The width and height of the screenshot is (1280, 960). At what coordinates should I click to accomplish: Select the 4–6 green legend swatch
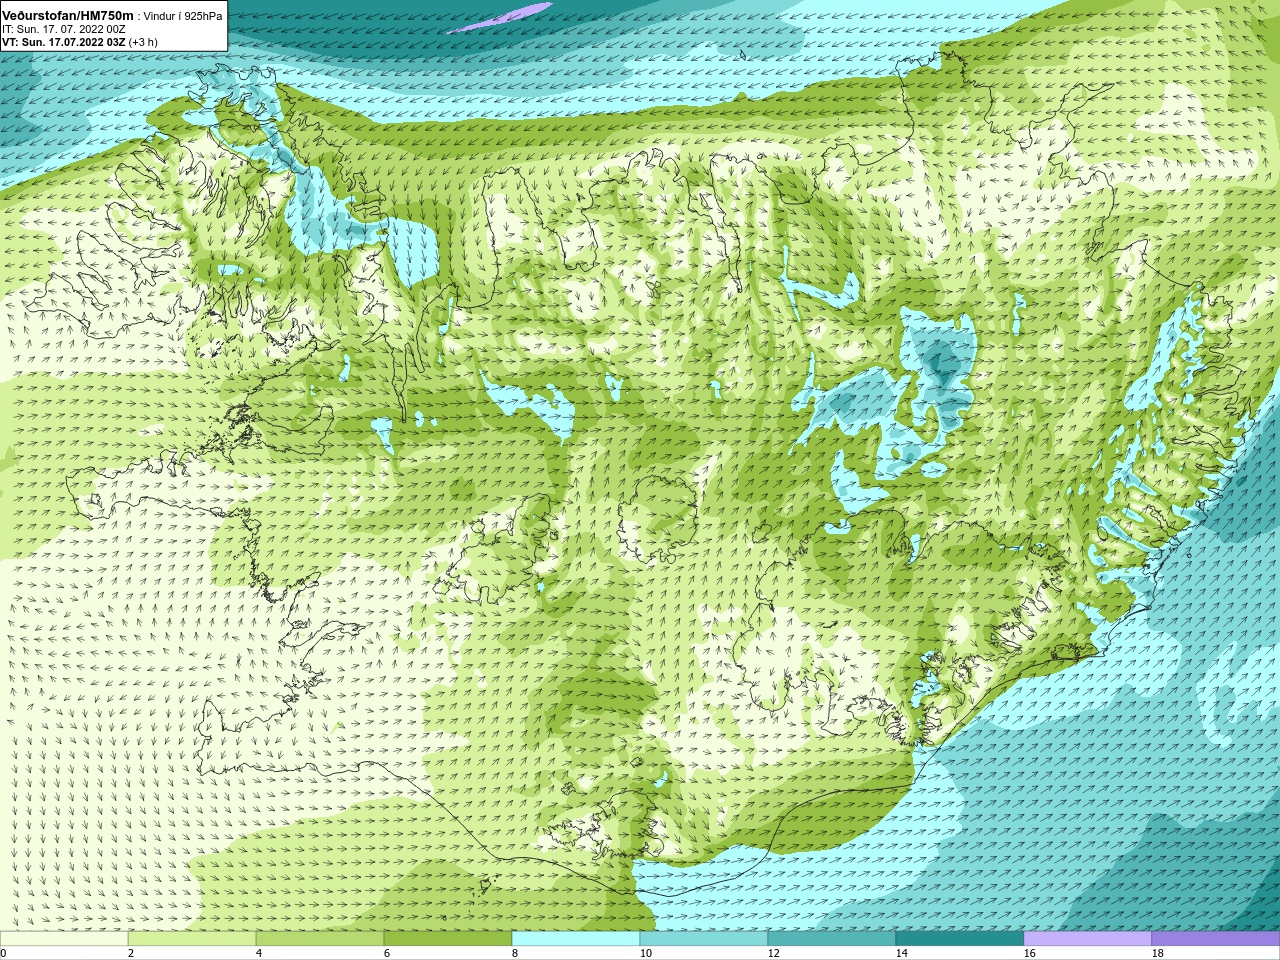click(x=320, y=938)
